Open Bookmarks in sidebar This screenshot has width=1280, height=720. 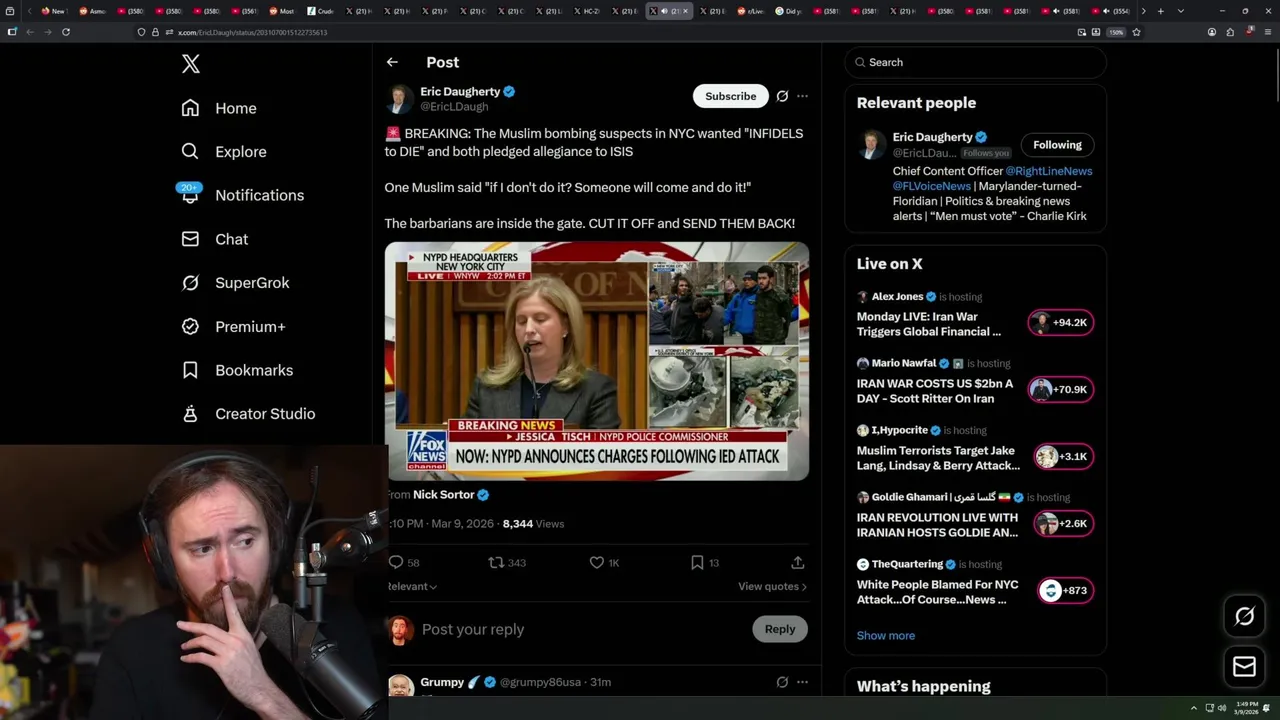(237, 370)
